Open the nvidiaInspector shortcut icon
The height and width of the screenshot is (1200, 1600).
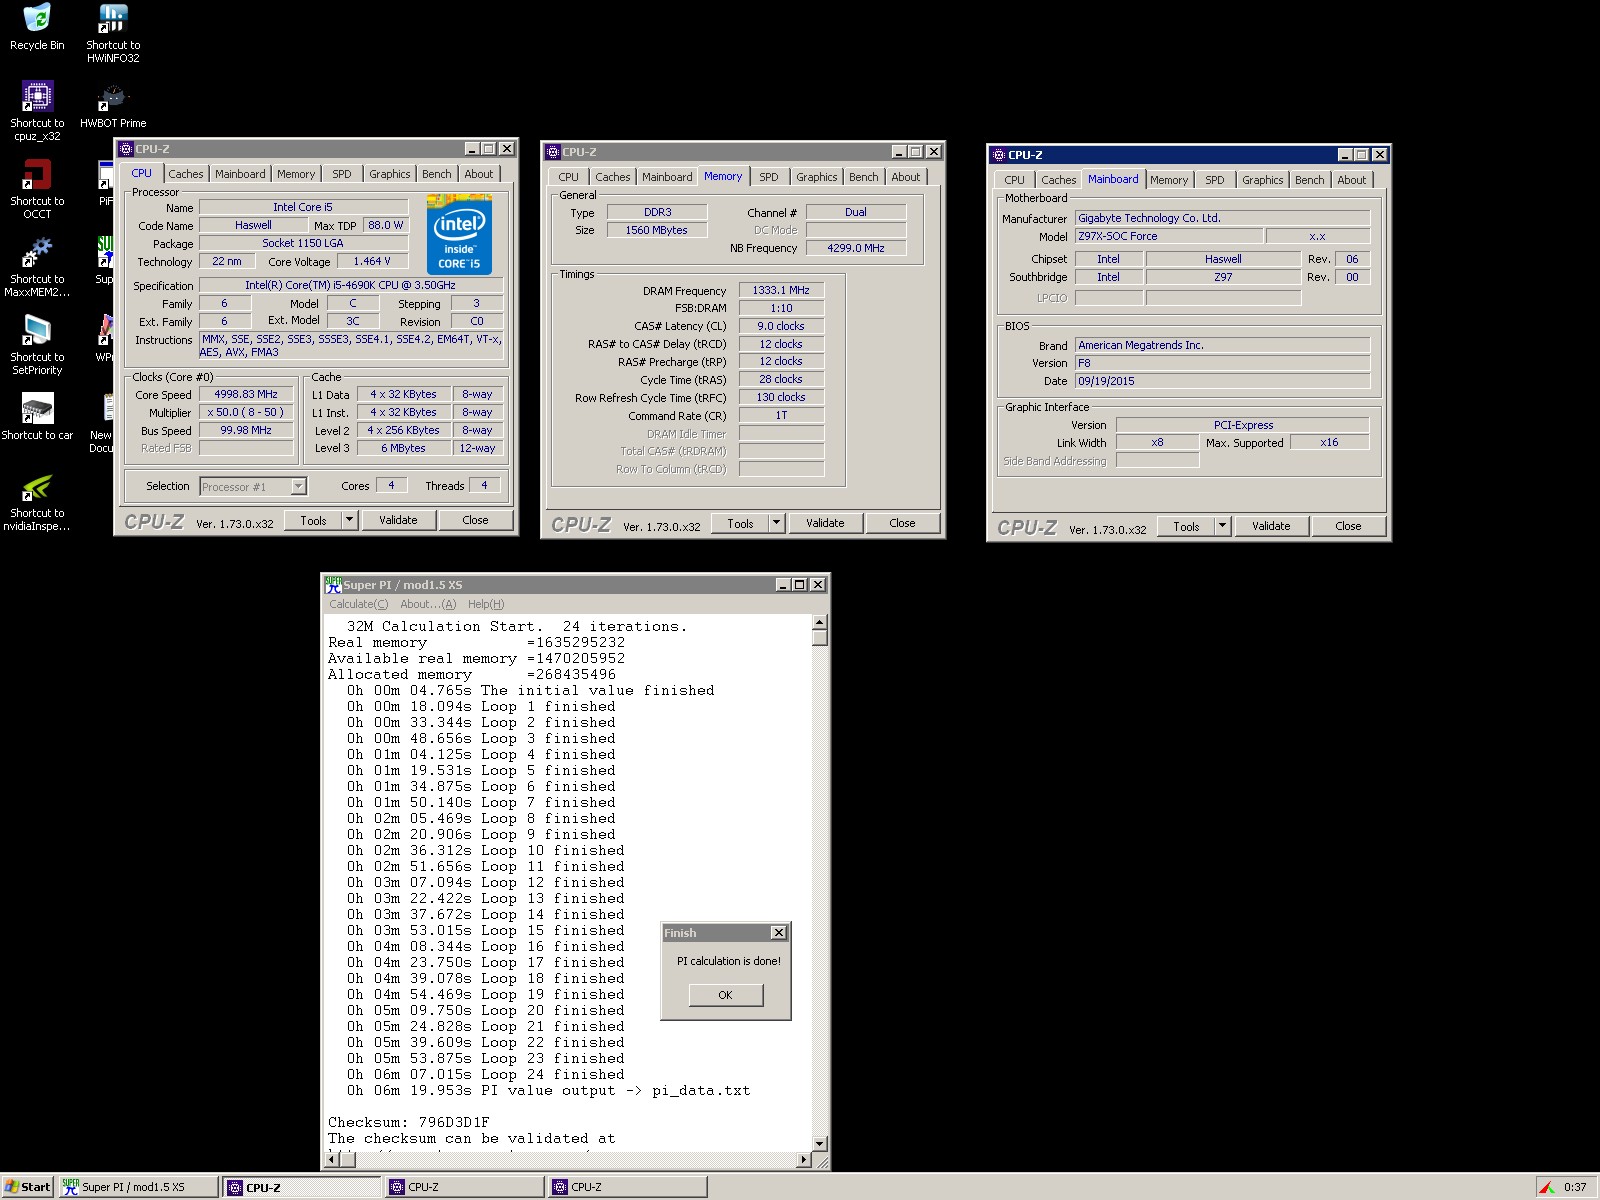(x=37, y=501)
